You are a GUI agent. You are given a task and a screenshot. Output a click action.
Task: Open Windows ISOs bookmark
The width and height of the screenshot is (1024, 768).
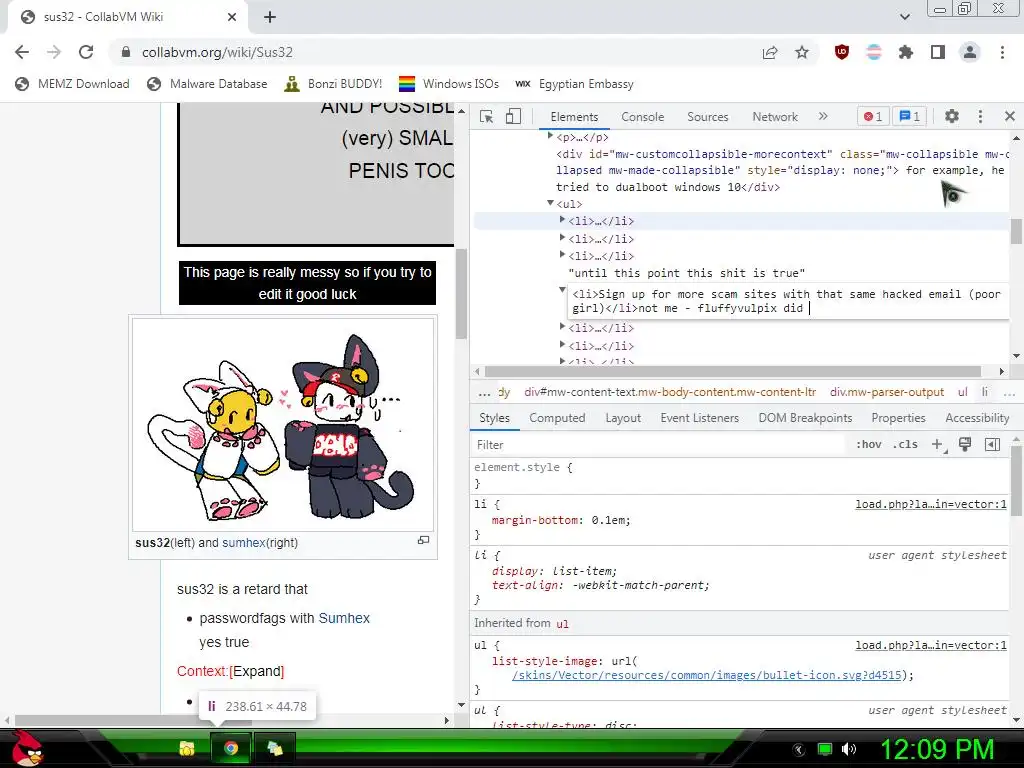click(449, 84)
